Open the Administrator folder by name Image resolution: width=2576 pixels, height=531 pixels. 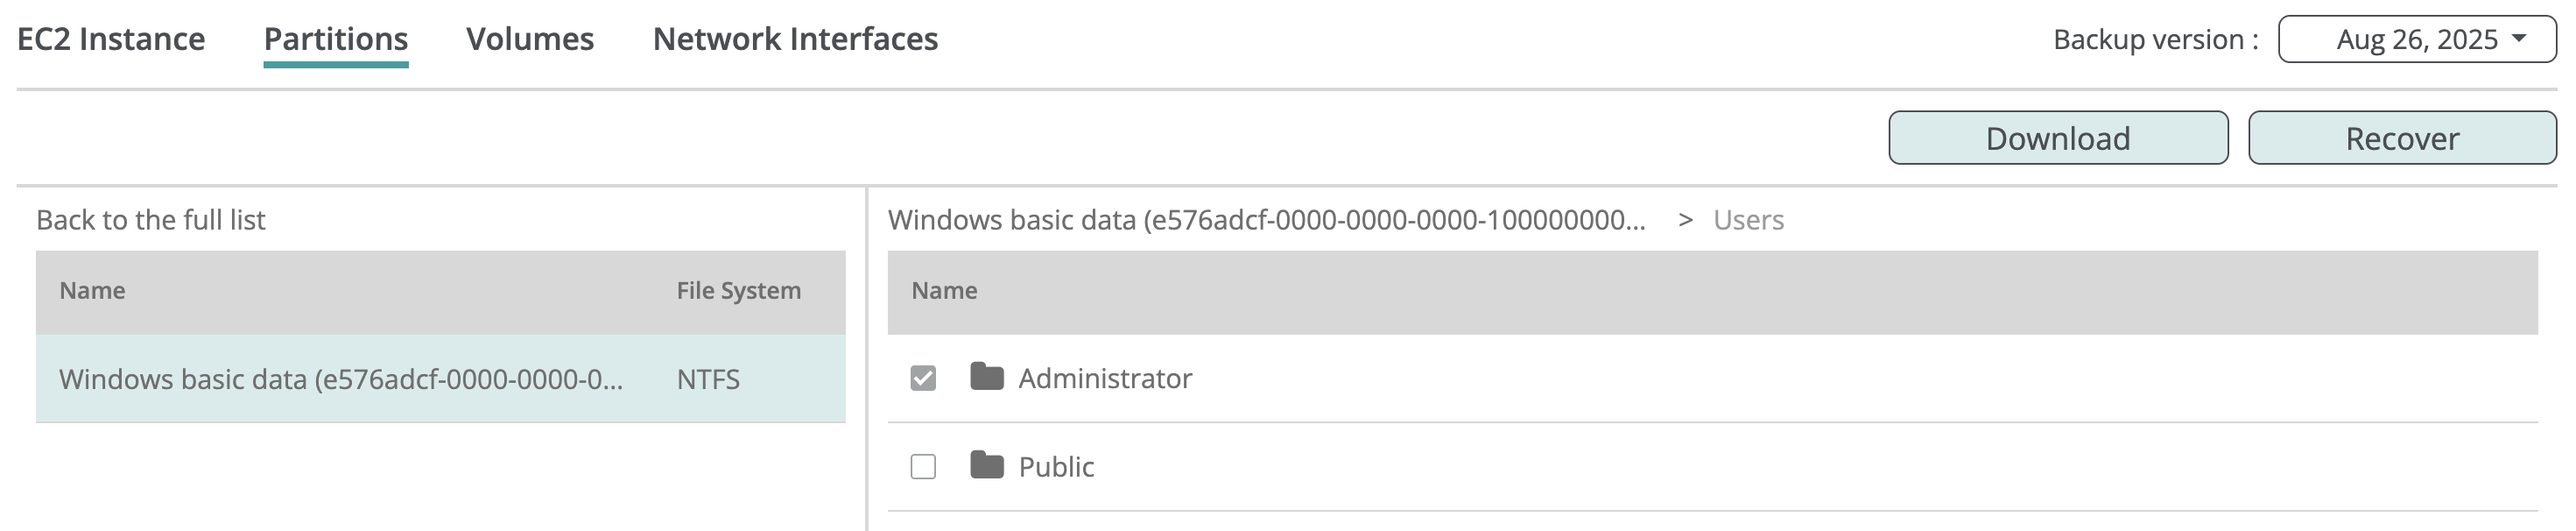(1105, 378)
